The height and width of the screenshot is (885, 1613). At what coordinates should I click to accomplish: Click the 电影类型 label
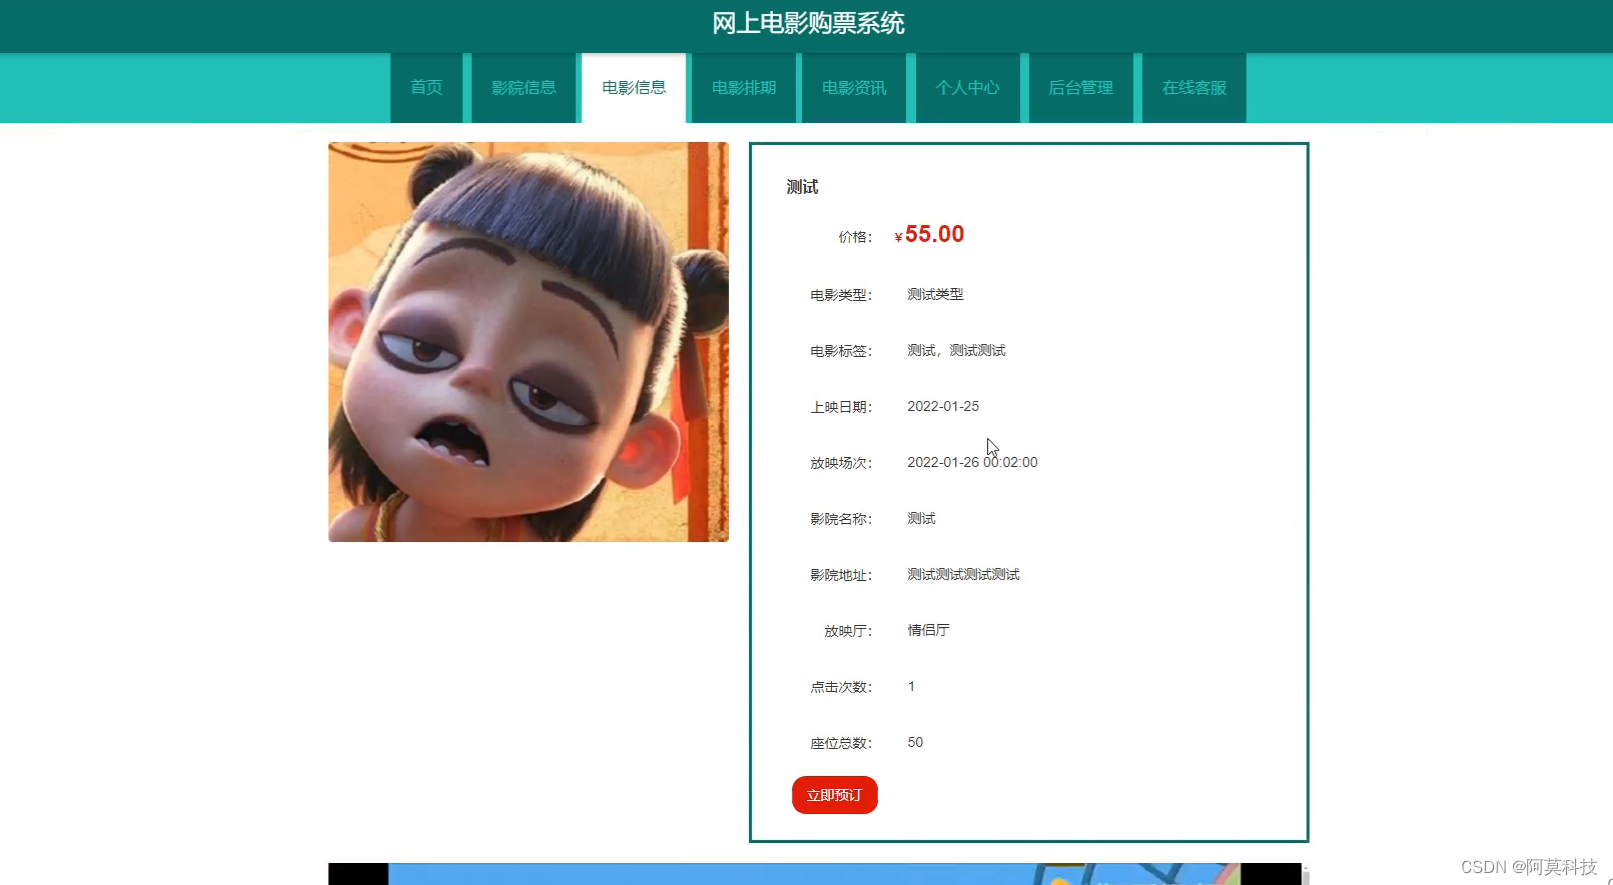841,295
